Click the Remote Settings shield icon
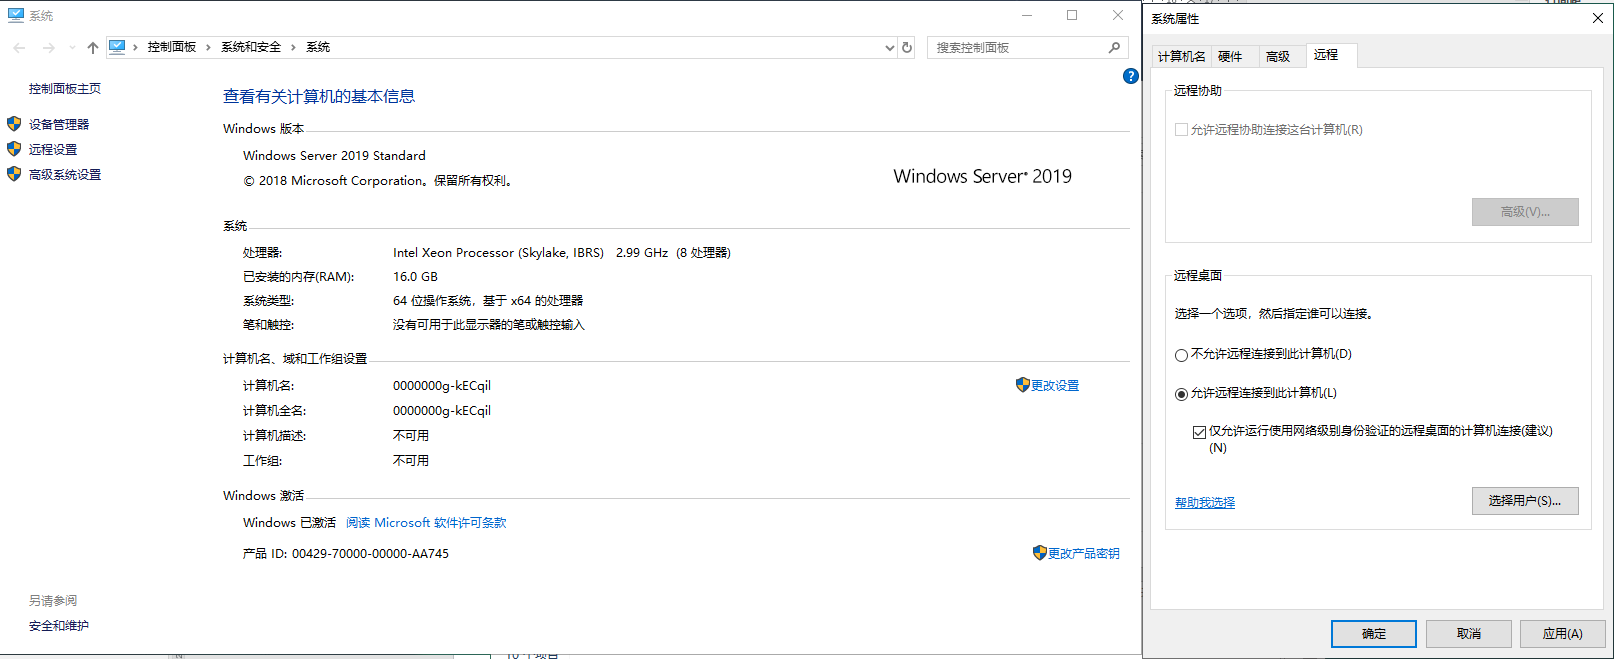The width and height of the screenshot is (1614, 659). (14, 149)
